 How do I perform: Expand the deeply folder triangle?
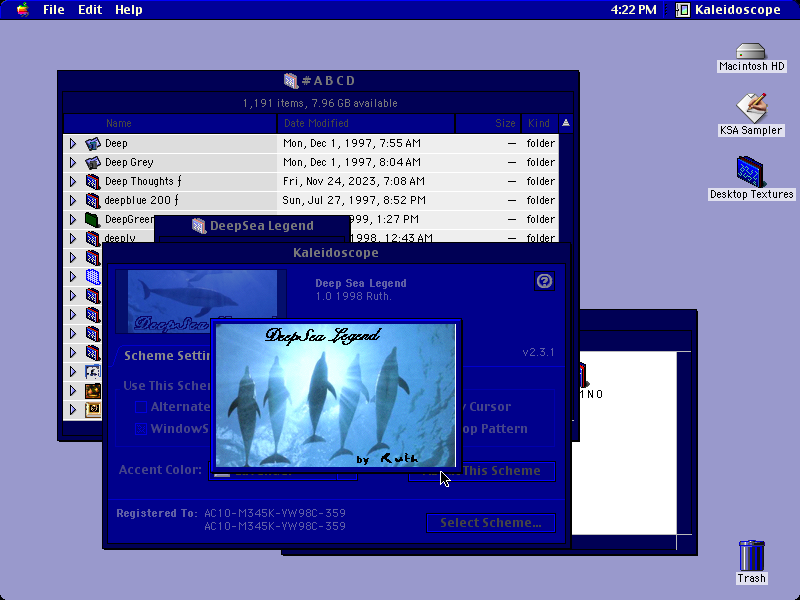(x=73, y=238)
